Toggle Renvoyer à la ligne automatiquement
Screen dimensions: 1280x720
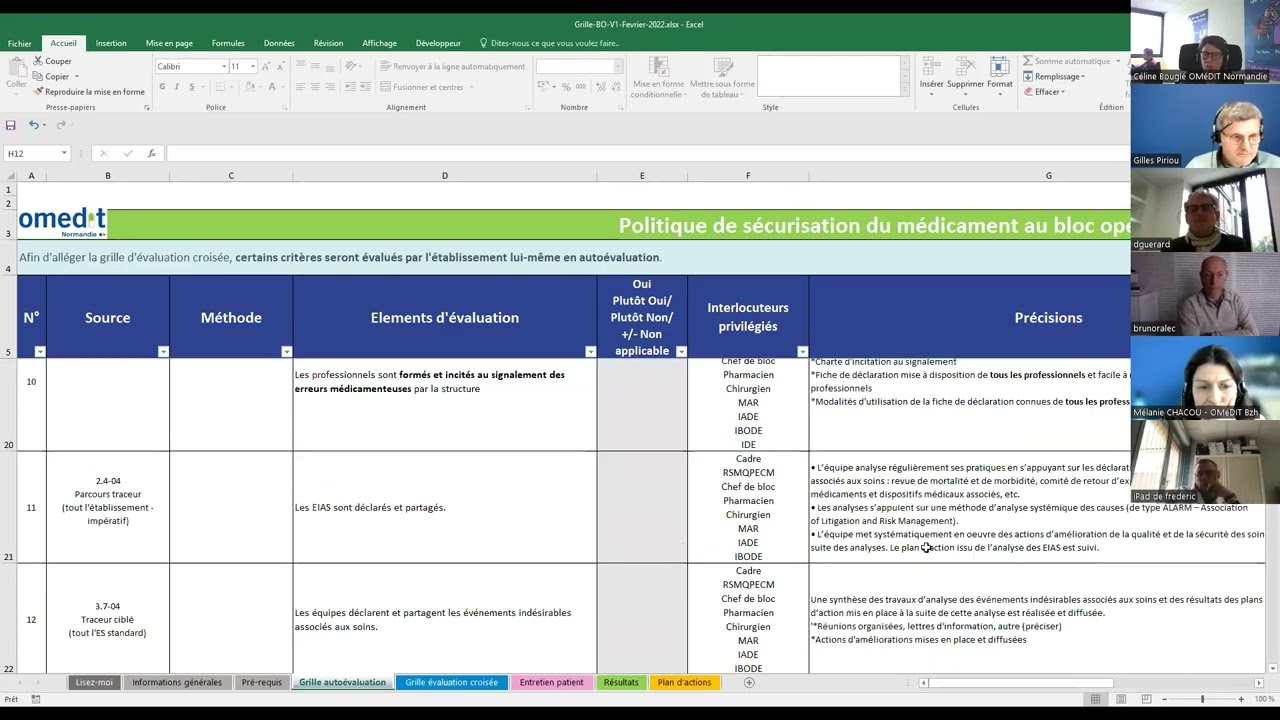coord(452,67)
